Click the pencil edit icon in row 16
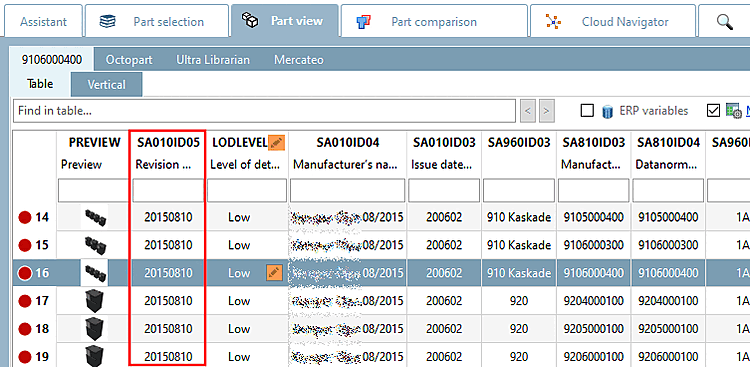 (x=274, y=273)
